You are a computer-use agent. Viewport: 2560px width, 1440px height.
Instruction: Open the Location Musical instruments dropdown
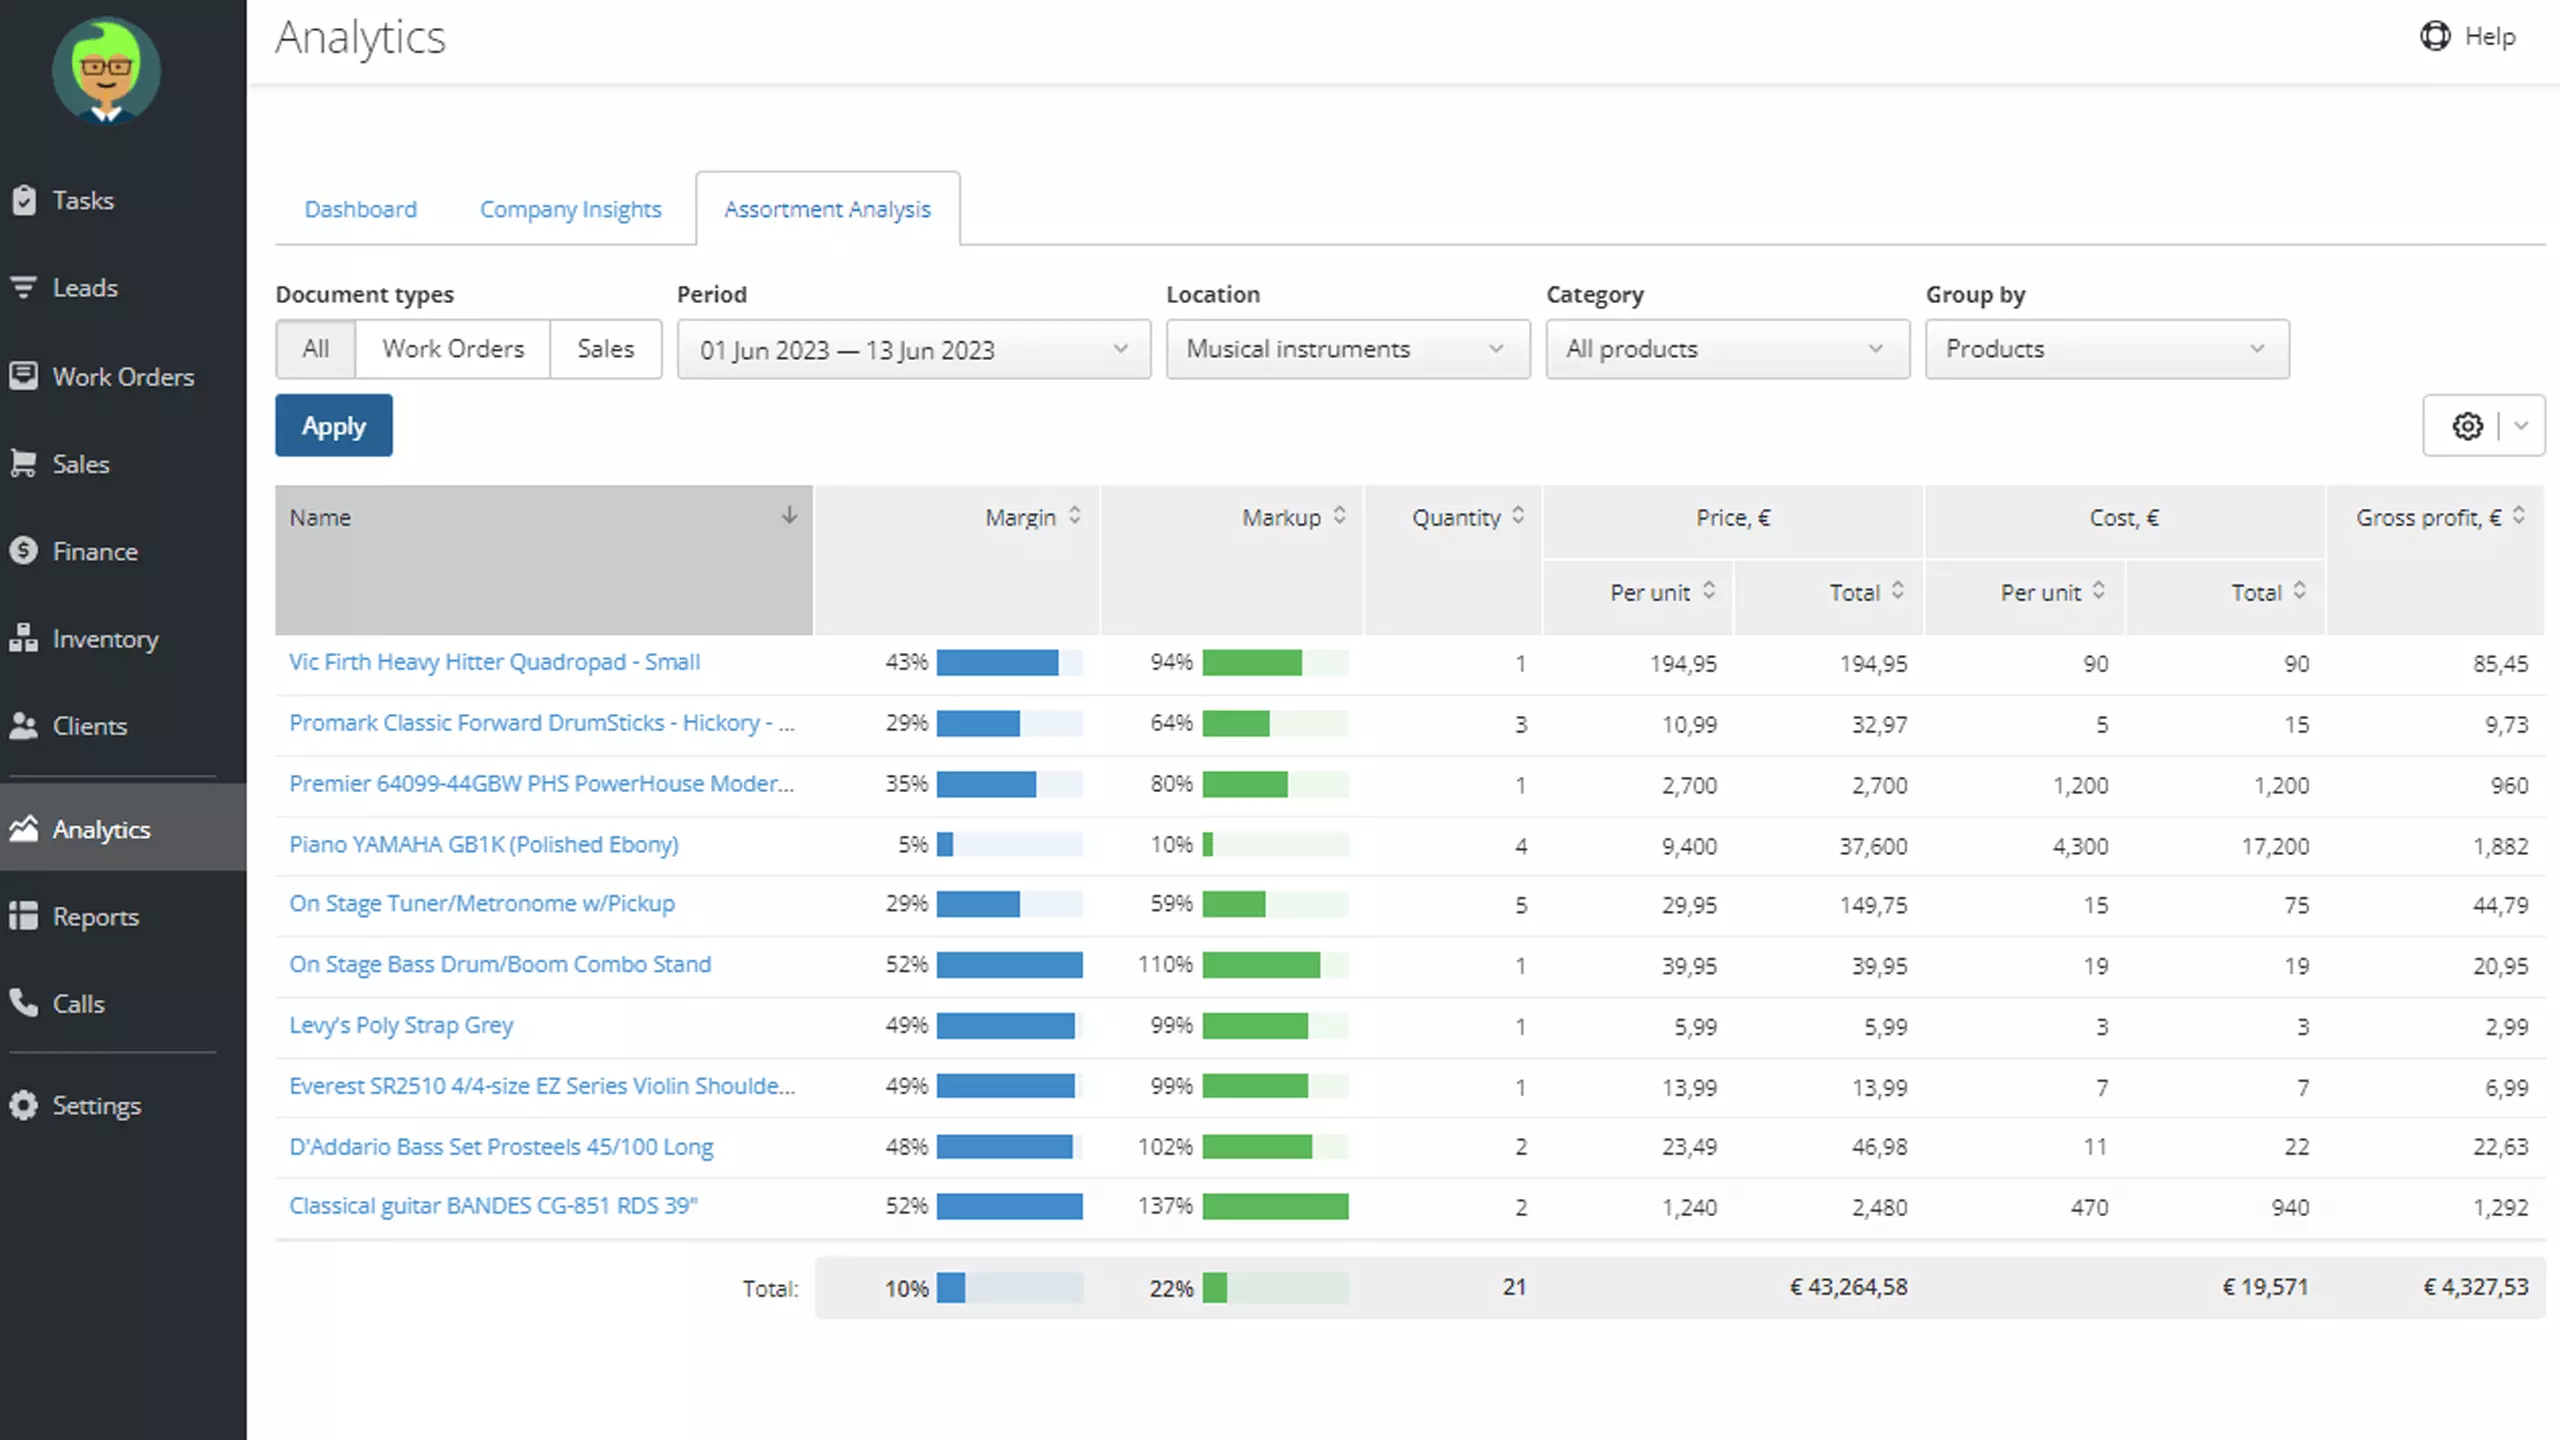[x=1348, y=349]
